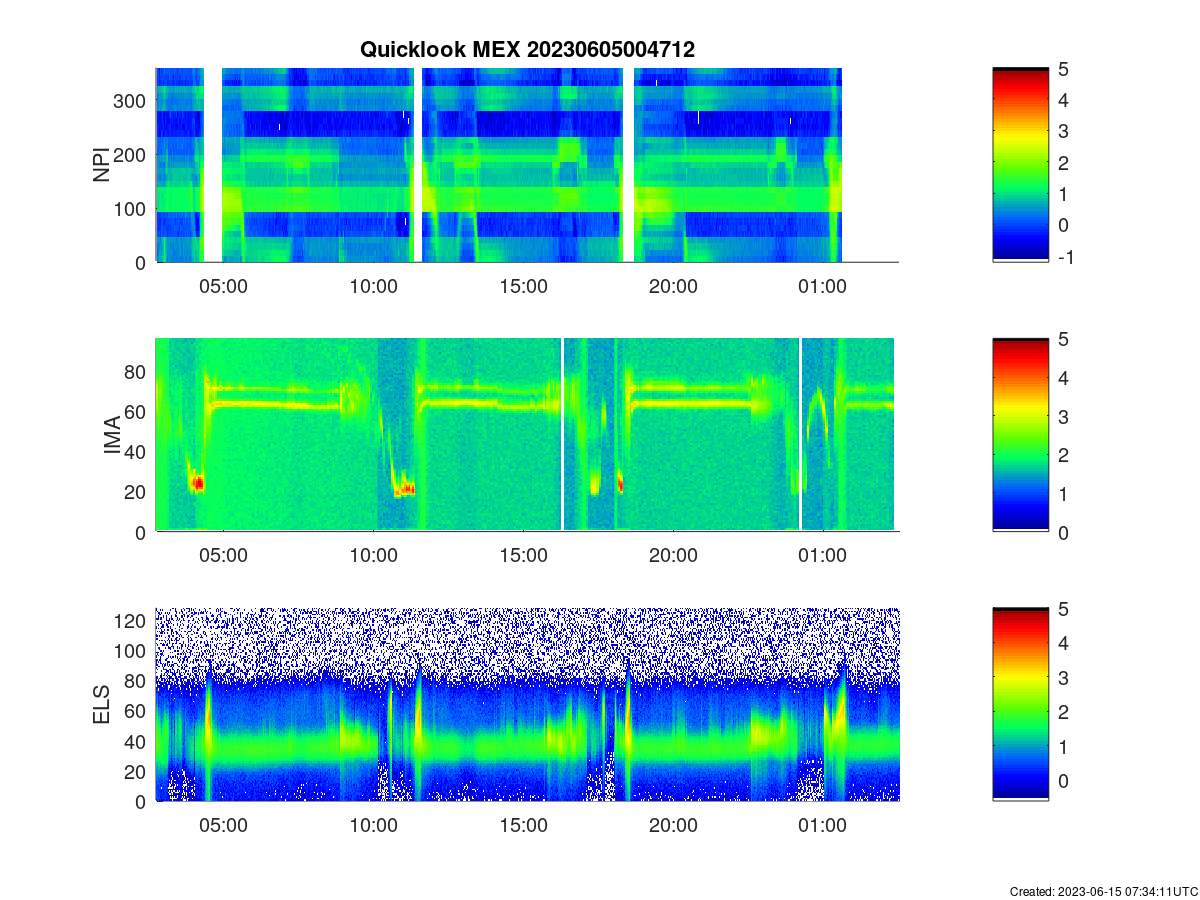The height and width of the screenshot is (900, 1200).
Task: Click the title "Quicklook MEX 20230605004712"
Action: click(527, 49)
